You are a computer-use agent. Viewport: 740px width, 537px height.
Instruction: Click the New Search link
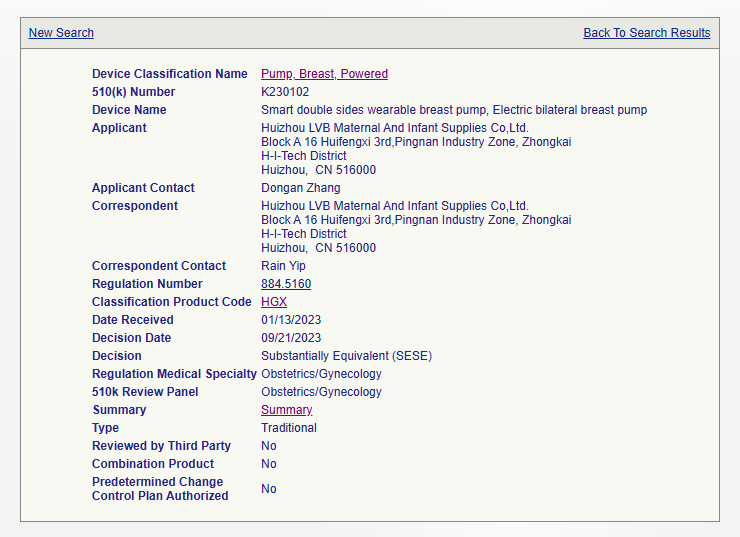[61, 33]
